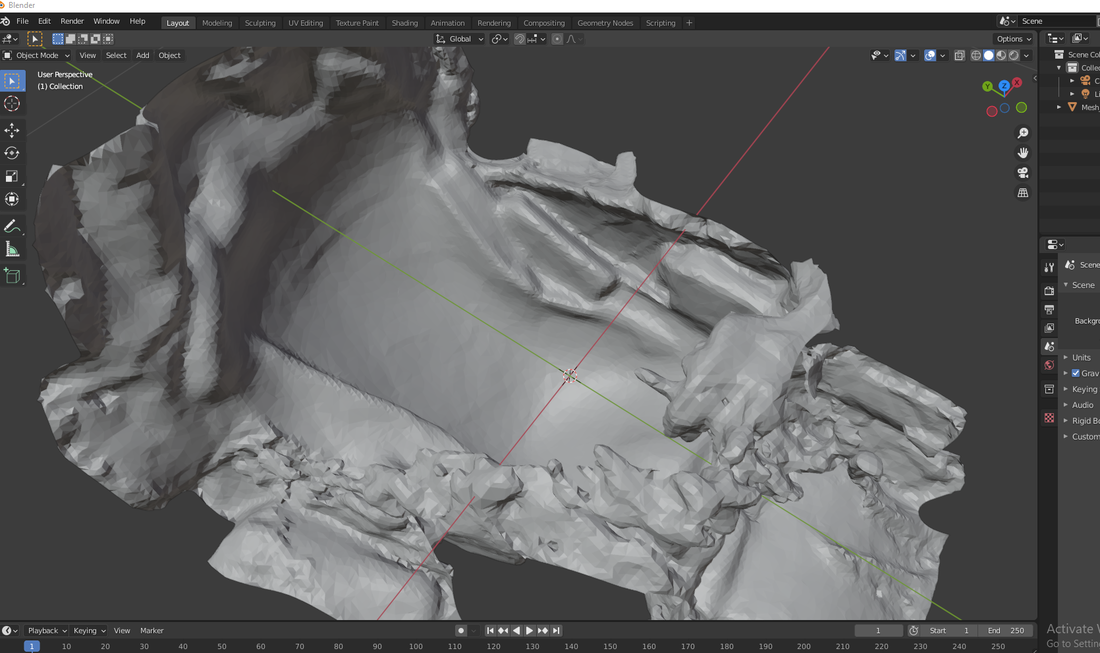The image size is (1100, 653).
Task: Switch to the Sculpting workspace tab
Action: tap(260, 23)
